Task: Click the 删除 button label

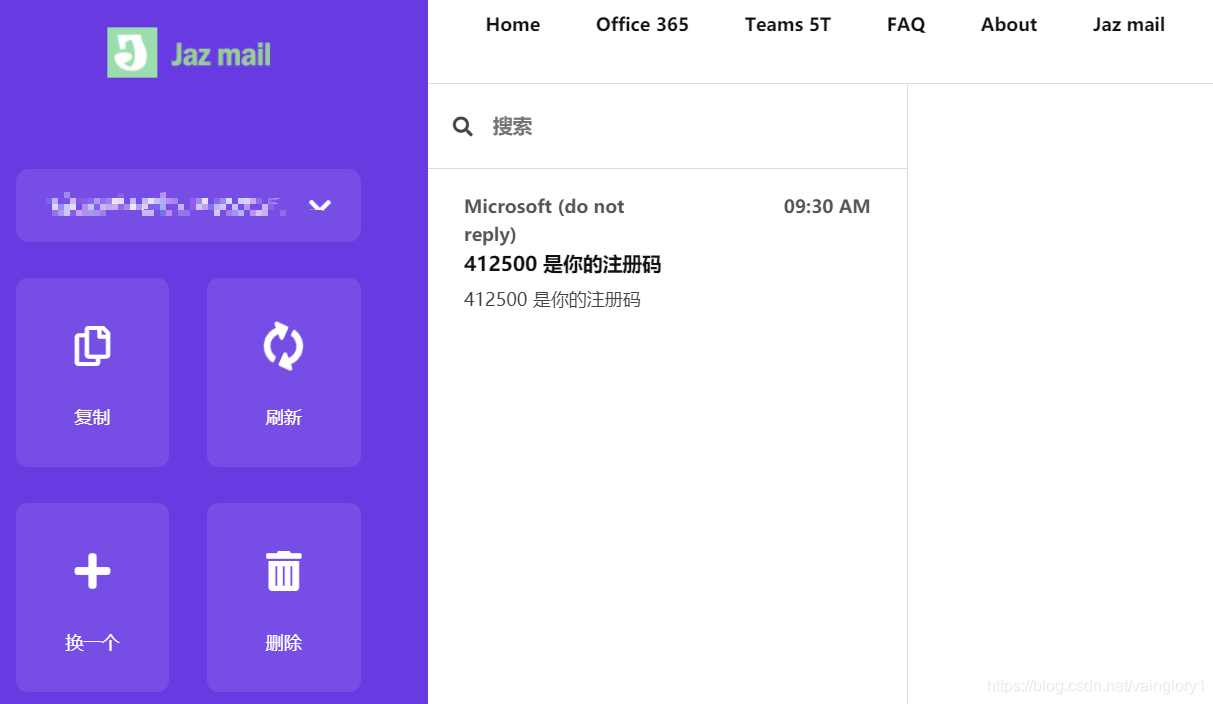Action: click(283, 642)
